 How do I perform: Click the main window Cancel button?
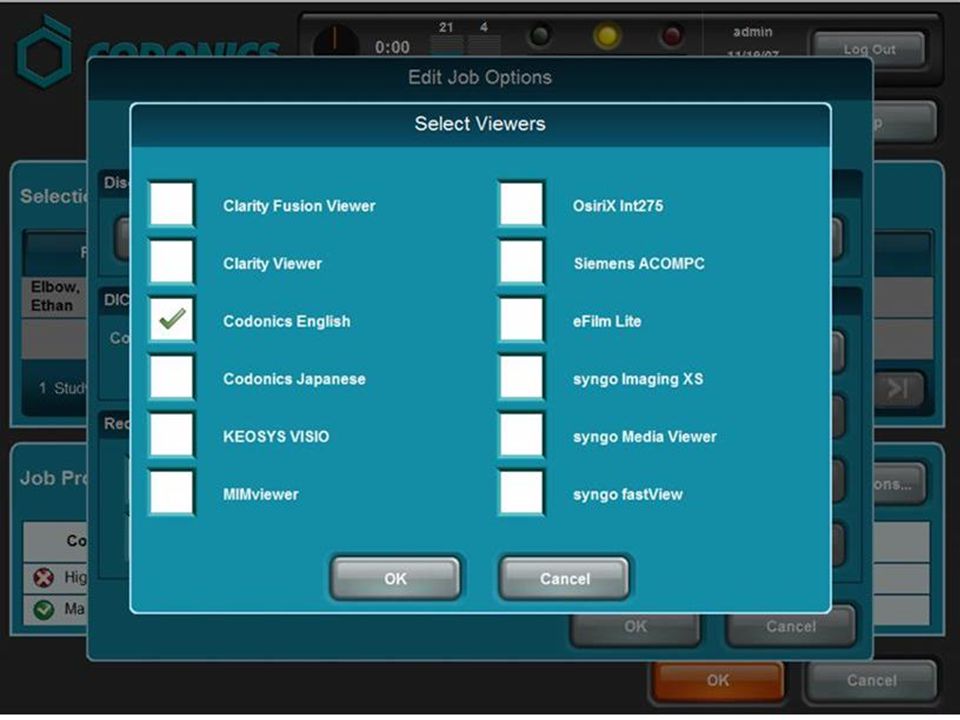tap(871, 680)
